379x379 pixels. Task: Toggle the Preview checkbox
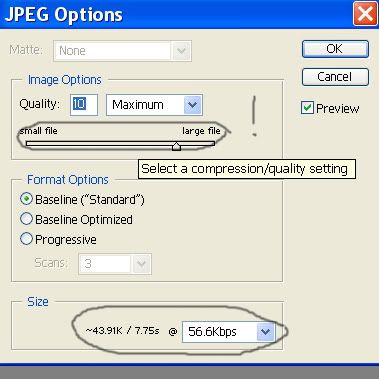[330, 108]
